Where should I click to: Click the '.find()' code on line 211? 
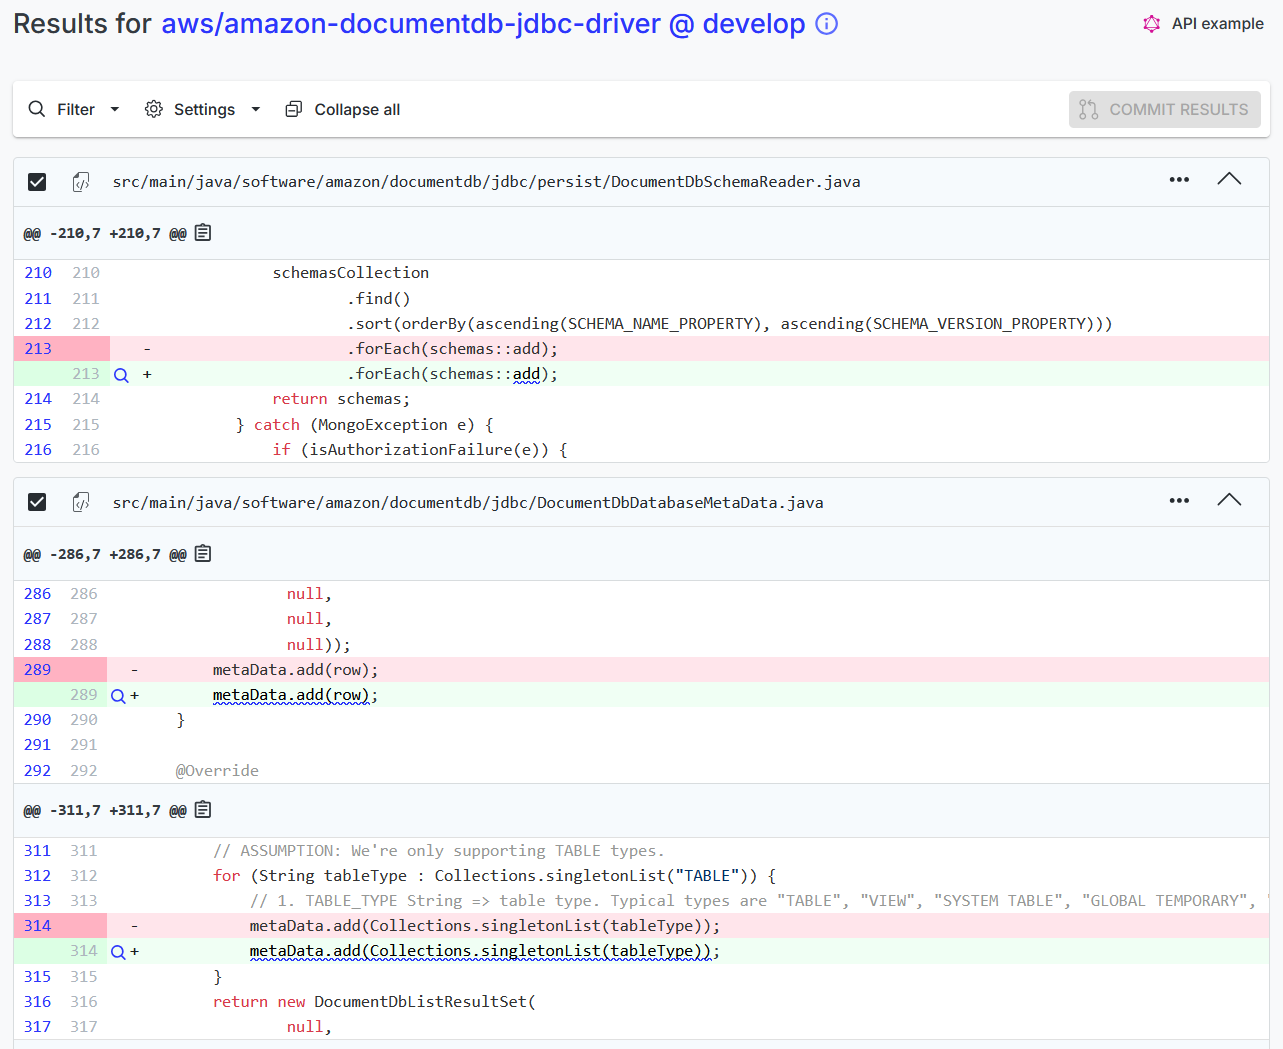[x=379, y=298]
